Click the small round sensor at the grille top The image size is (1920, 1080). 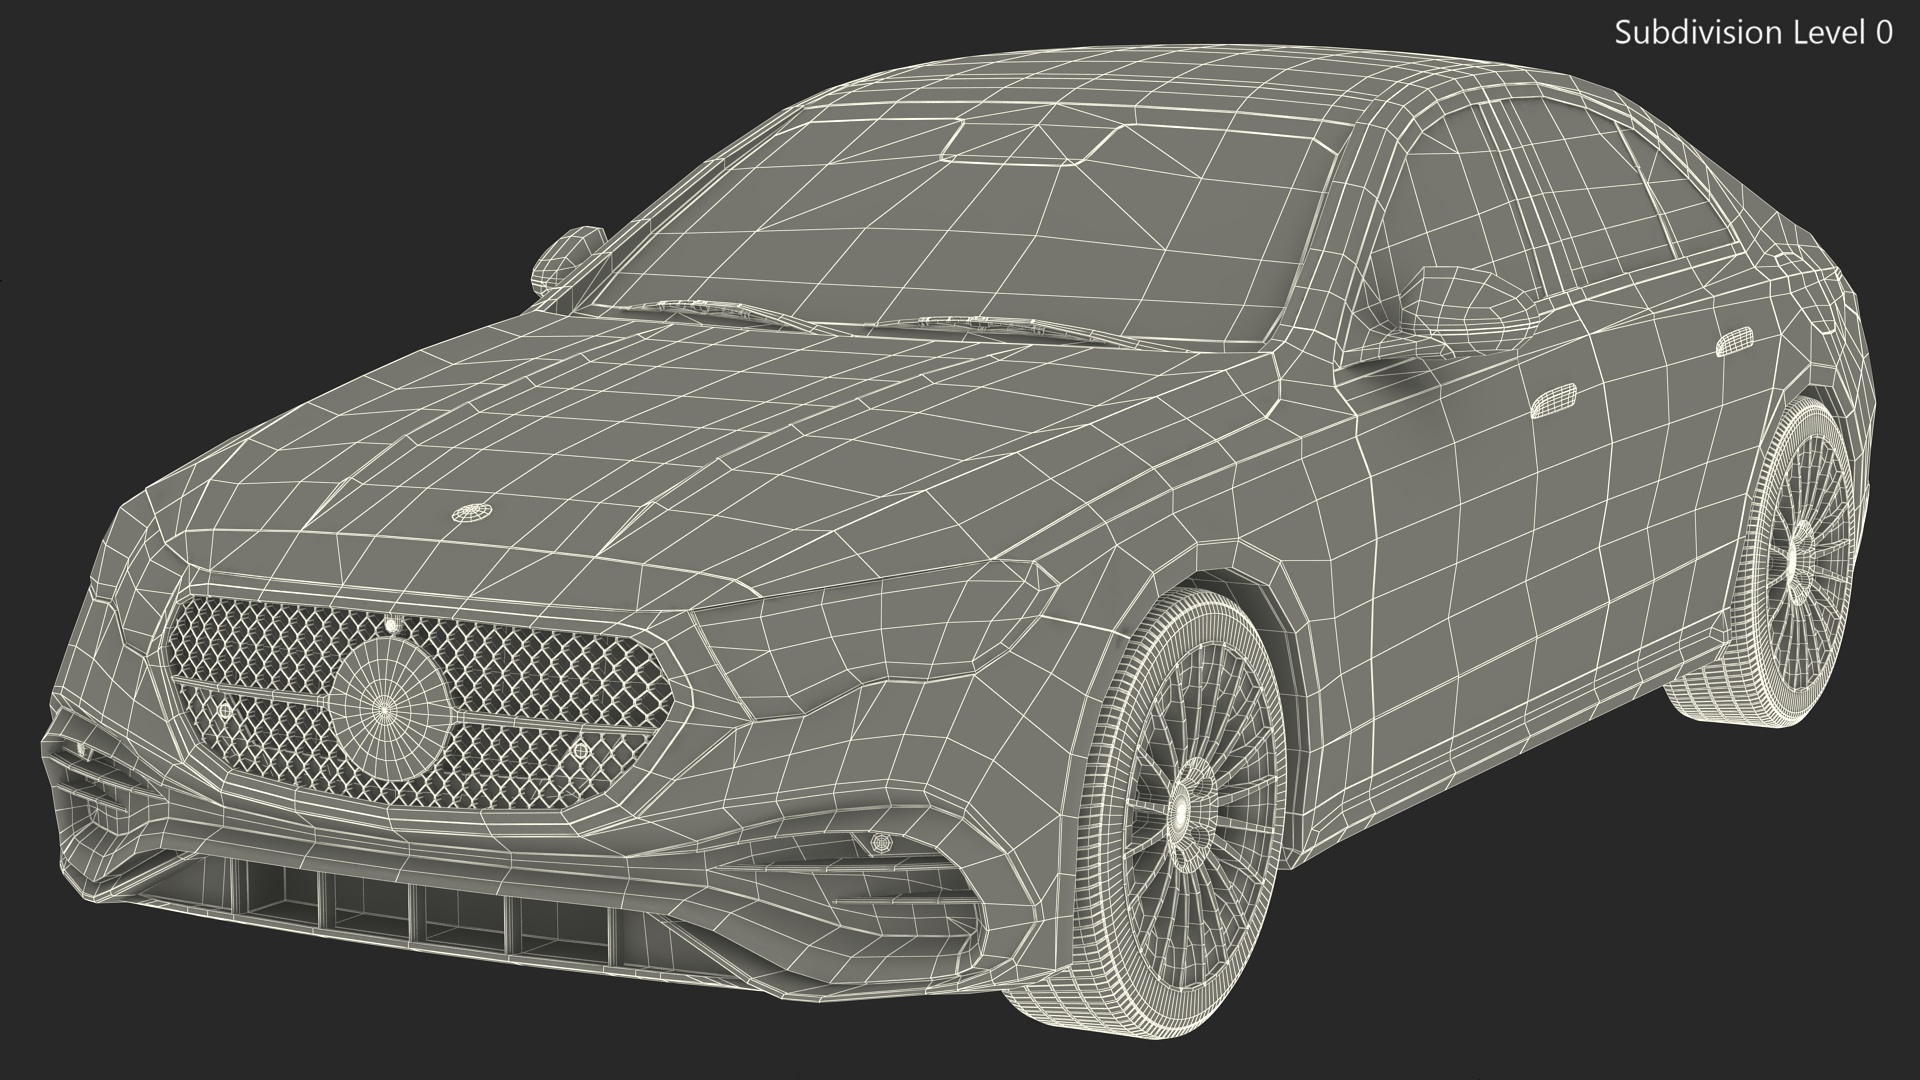click(x=391, y=625)
